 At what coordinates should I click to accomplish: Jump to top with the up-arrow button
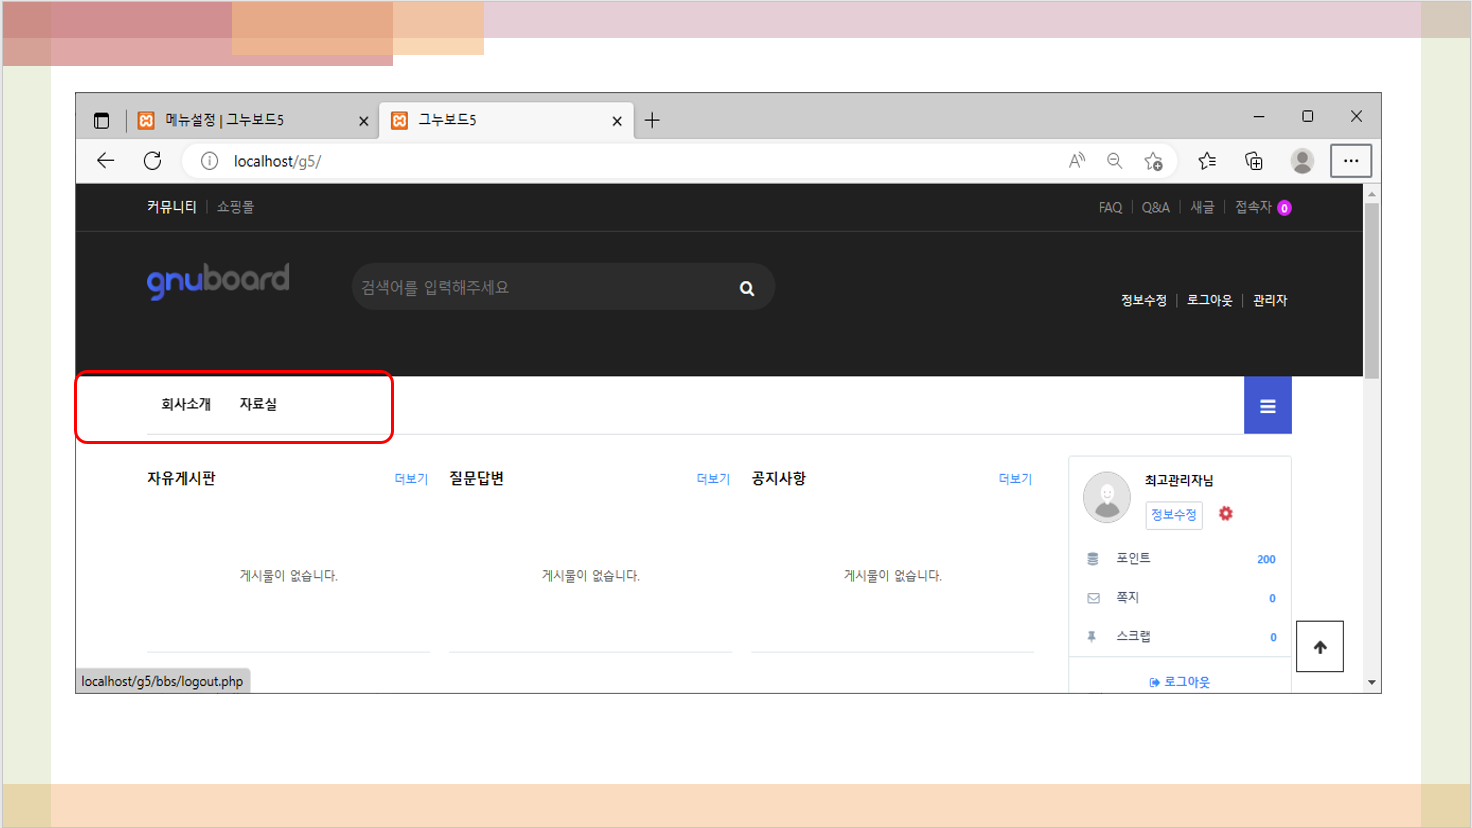(x=1320, y=647)
